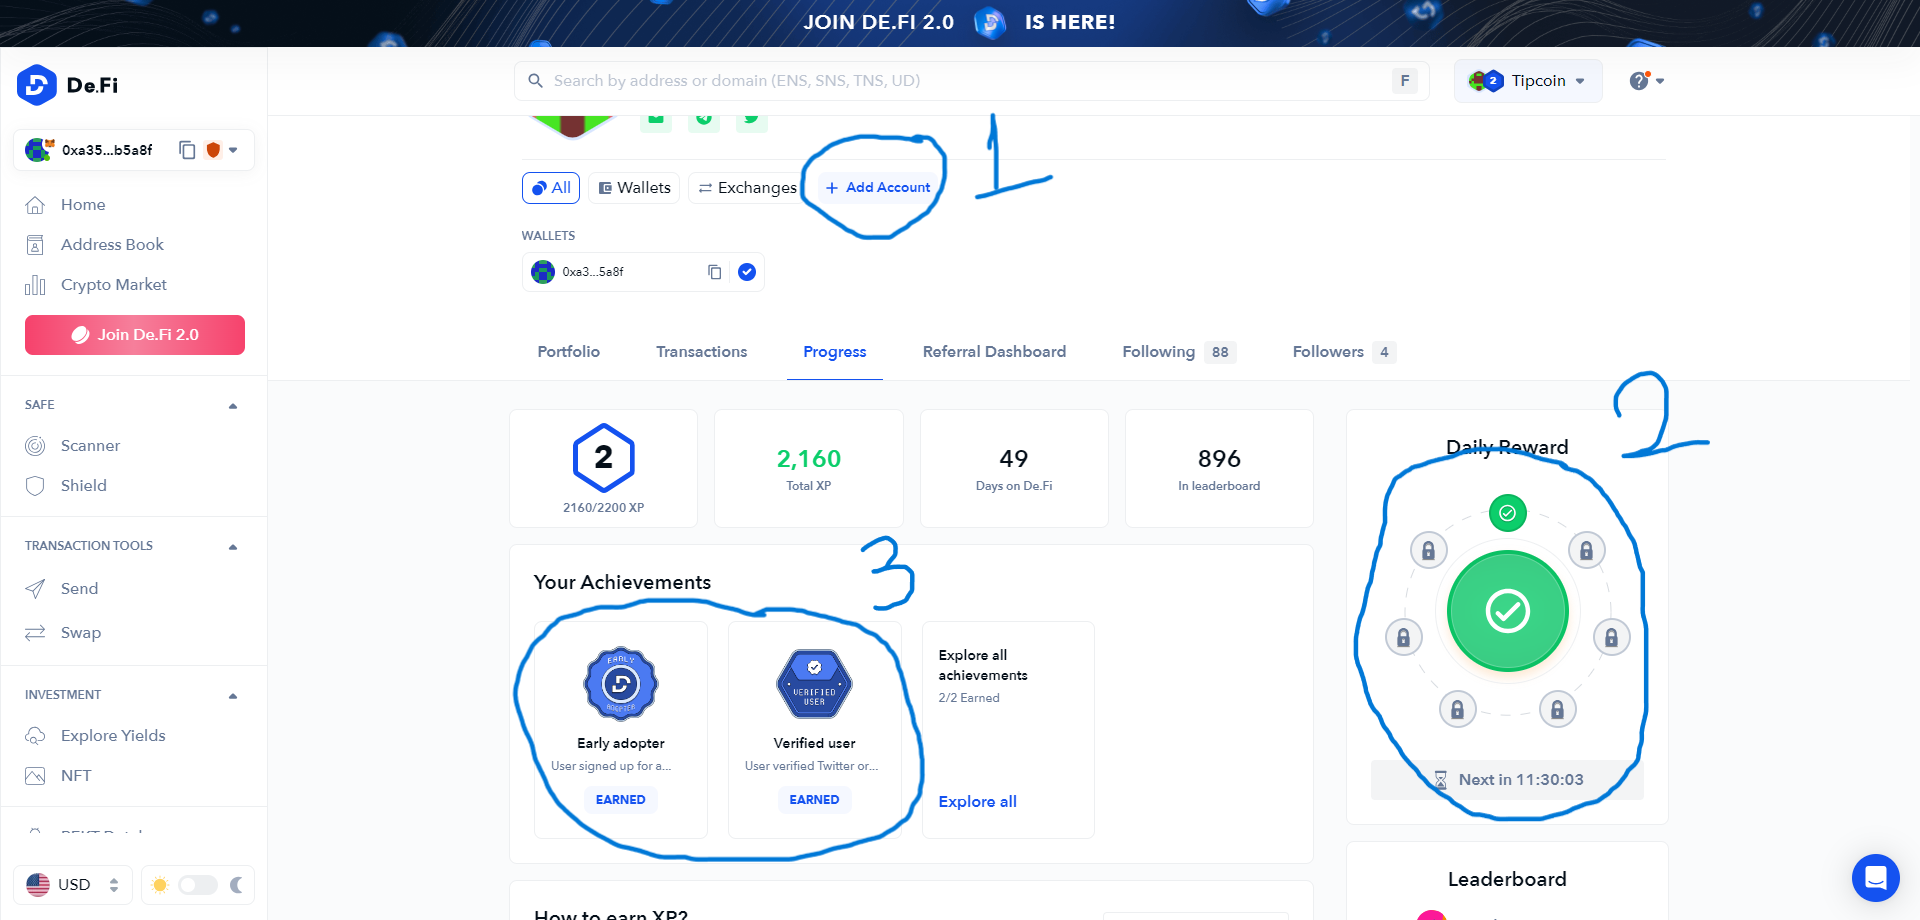This screenshot has height=920, width=1920.
Task: Click the upper-left locked reward day
Action: click(1429, 550)
